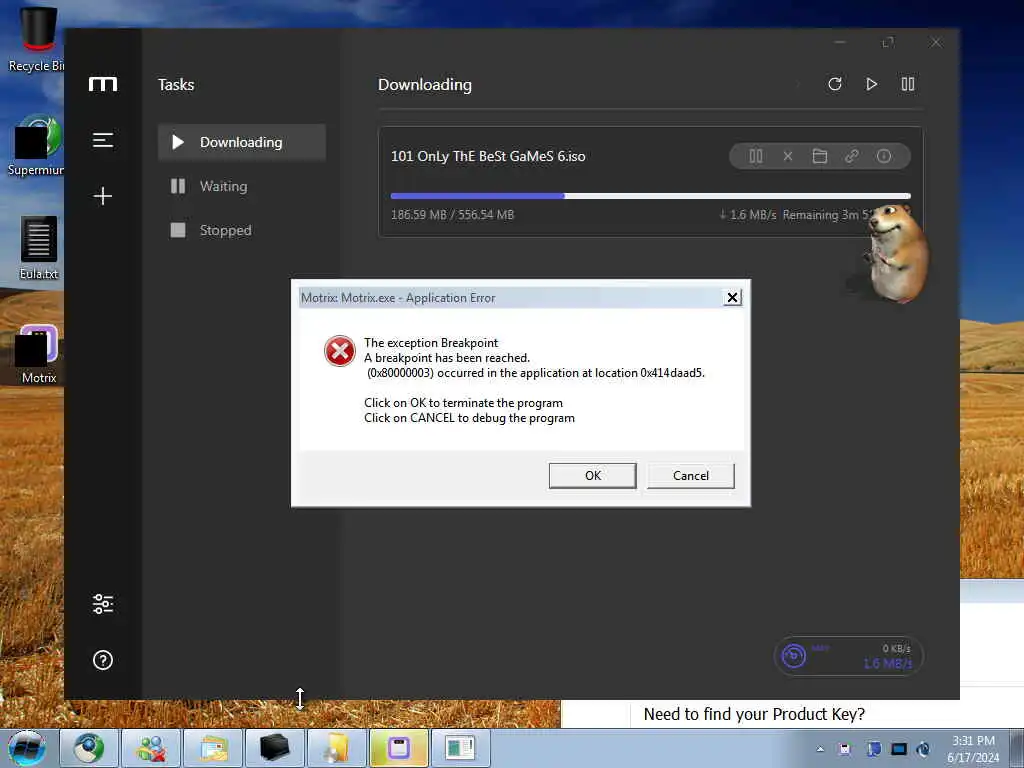Open Eula.txt file on desktop
Viewport: 1024px width, 768px height.
(39, 248)
